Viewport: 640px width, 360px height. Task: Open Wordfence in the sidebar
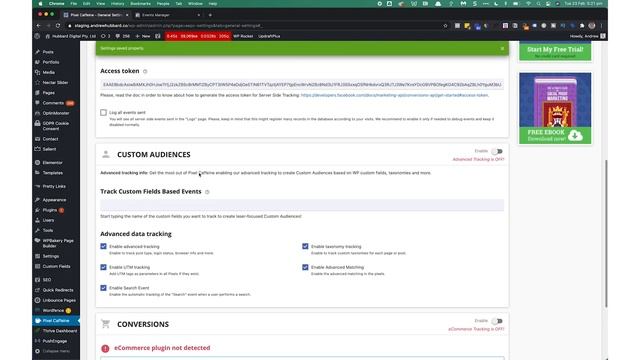coord(53,310)
